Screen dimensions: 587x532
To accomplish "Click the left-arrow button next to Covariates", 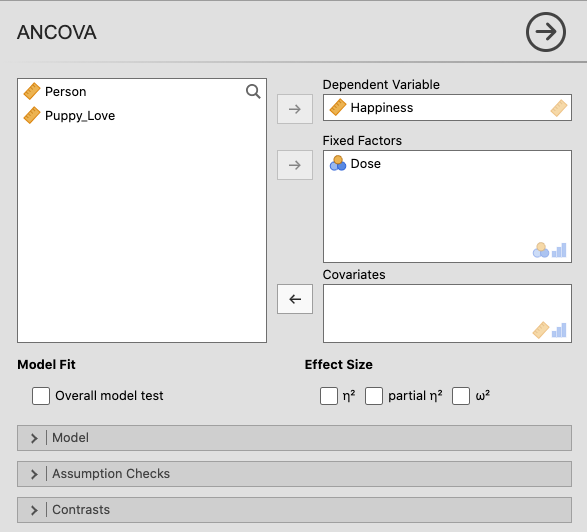I will click(x=295, y=299).
